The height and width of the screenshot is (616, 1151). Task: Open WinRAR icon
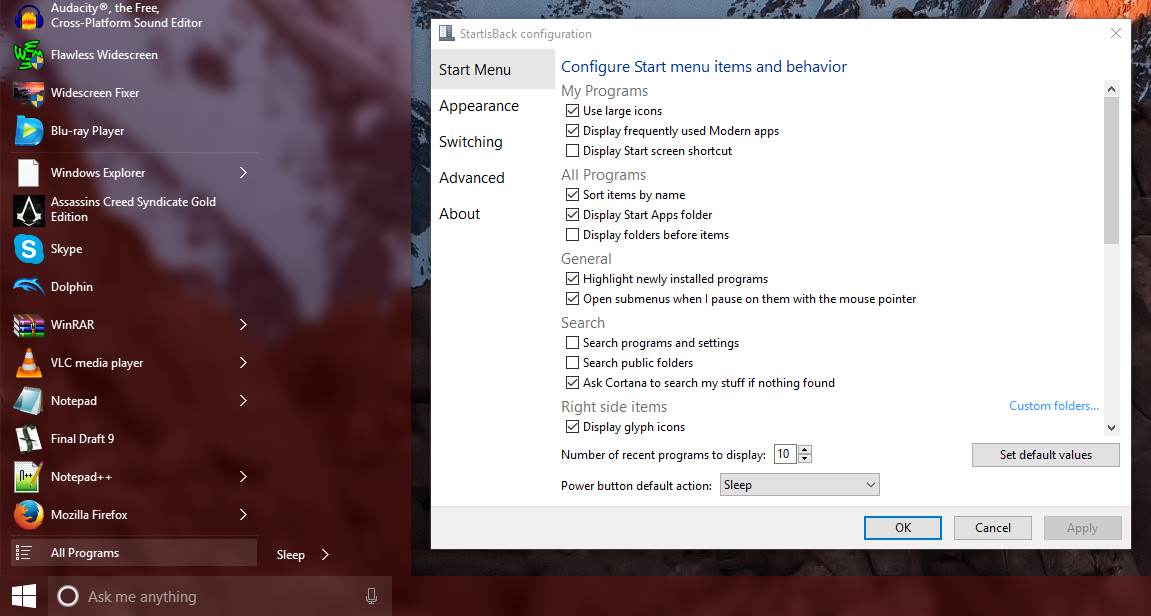pos(29,325)
